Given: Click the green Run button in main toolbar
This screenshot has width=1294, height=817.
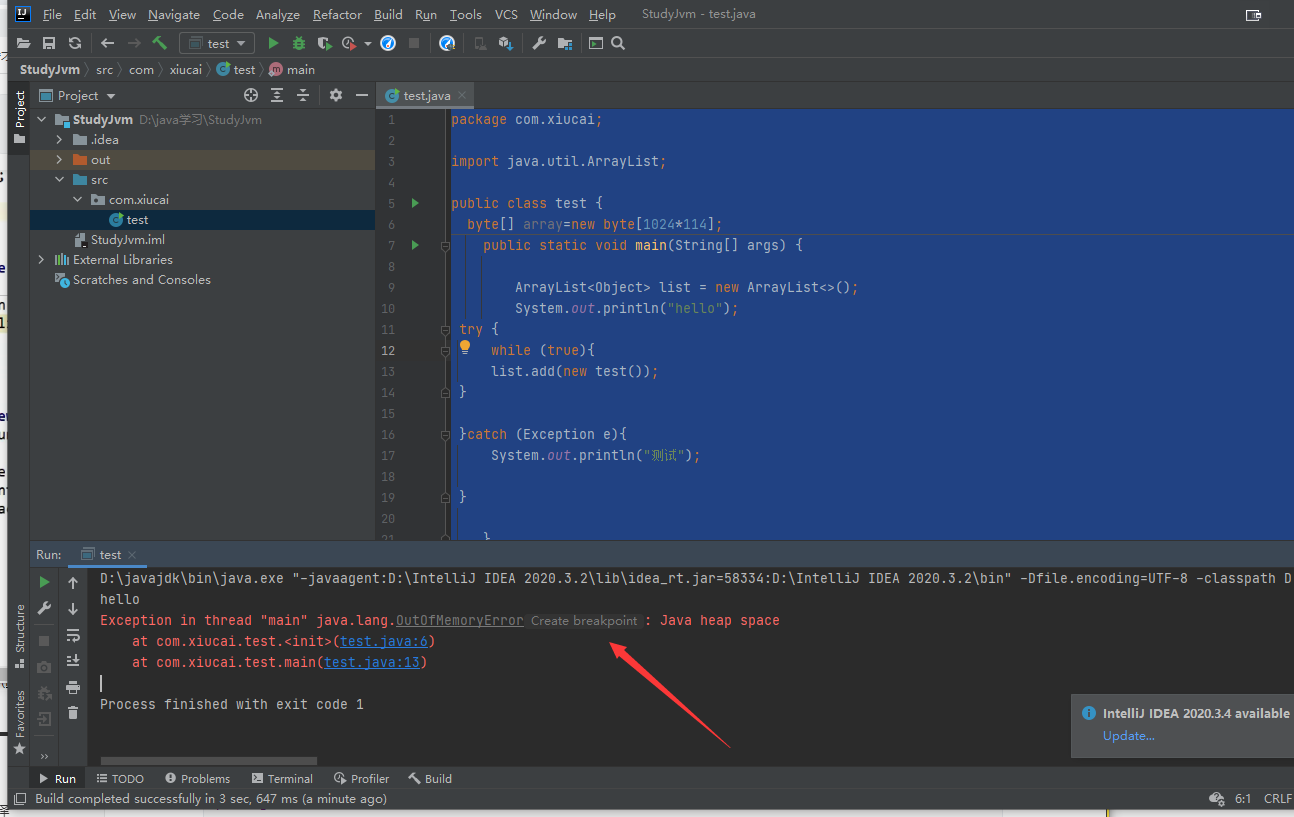Looking at the screenshot, I should pyautogui.click(x=273, y=43).
